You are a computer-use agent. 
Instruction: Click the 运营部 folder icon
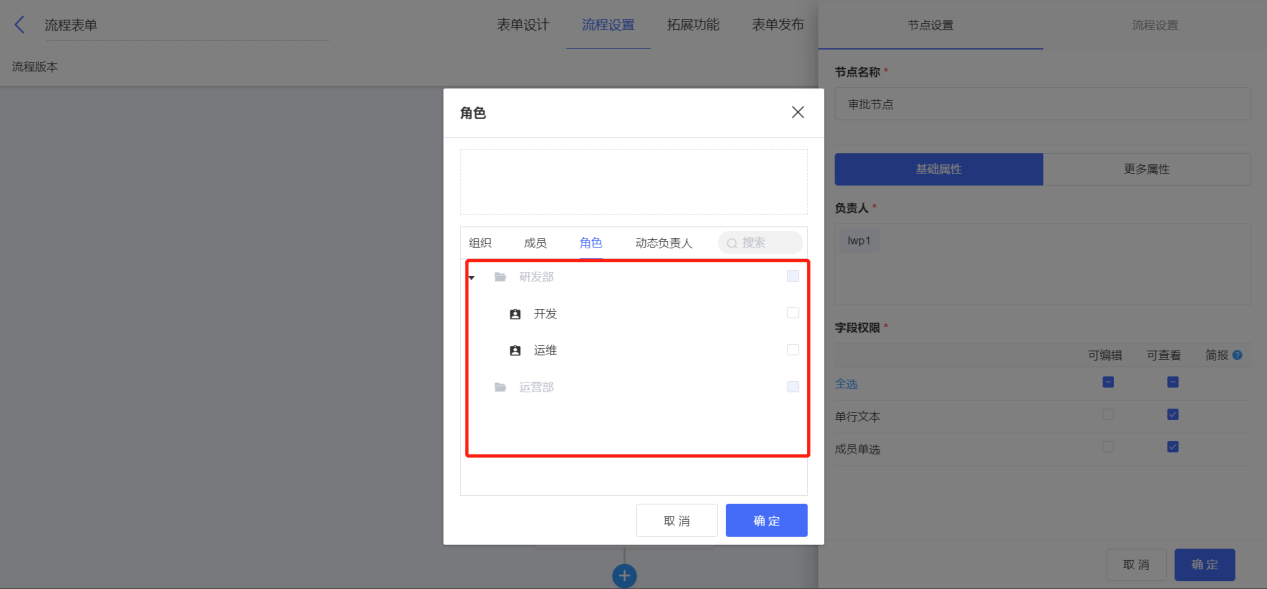tap(500, 387)
